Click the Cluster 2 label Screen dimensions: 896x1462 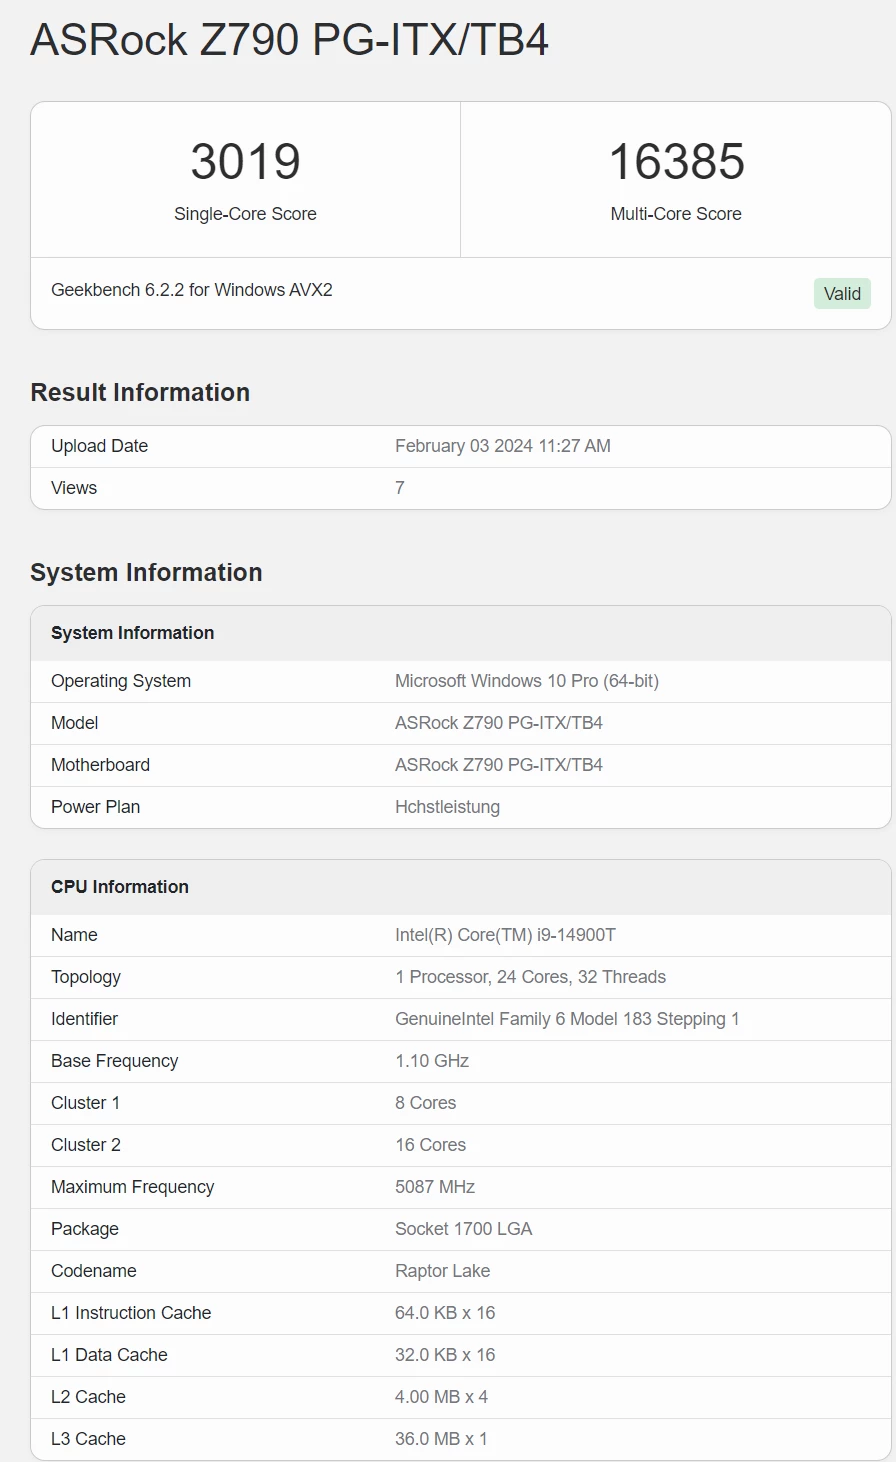[x=86, y=1145]
